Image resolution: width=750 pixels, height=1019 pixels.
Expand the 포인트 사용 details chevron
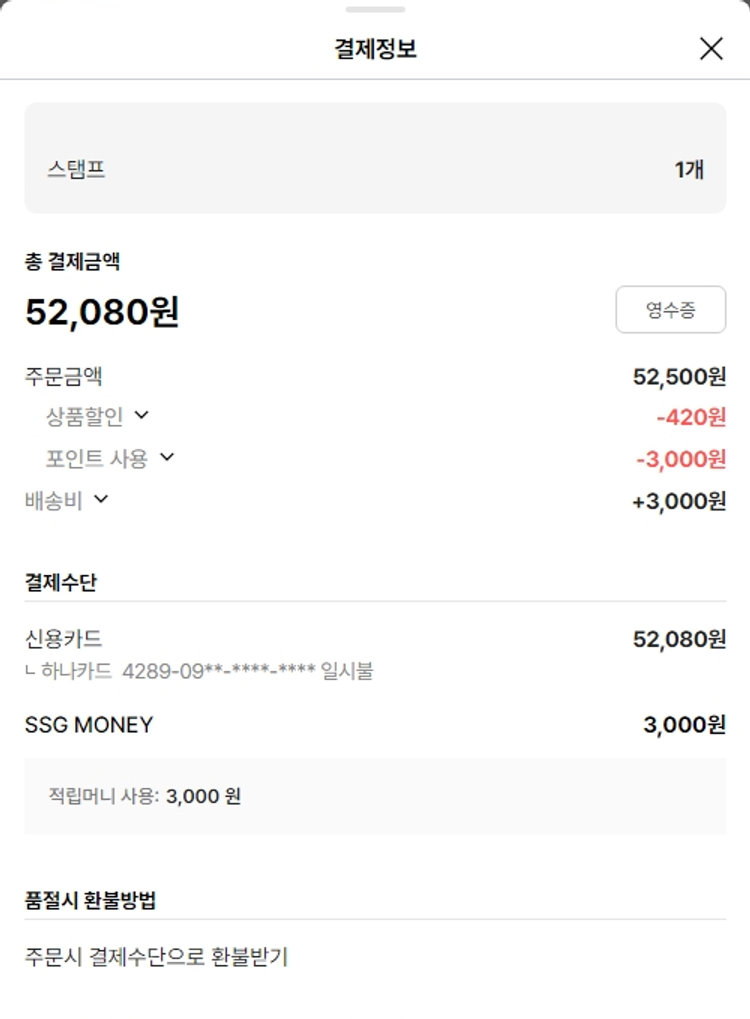(167, 457)
